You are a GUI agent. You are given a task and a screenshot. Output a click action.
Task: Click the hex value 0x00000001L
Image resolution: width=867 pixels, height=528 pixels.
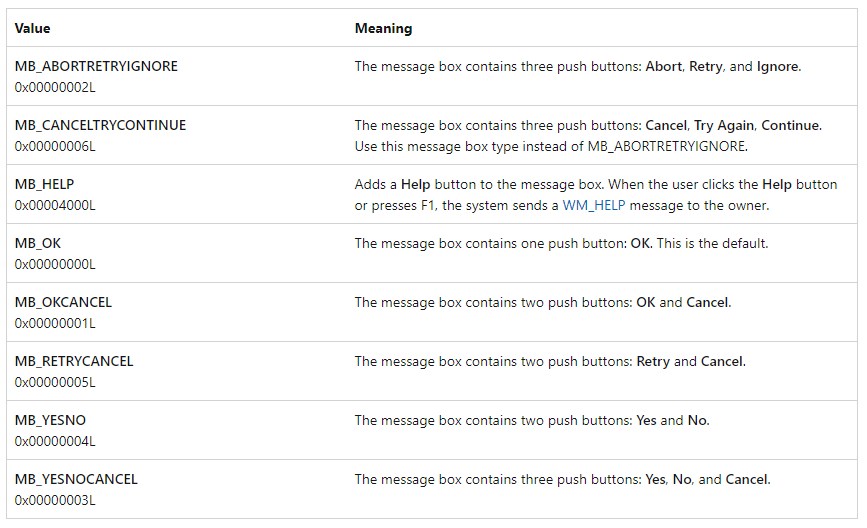tap(55, 323)
